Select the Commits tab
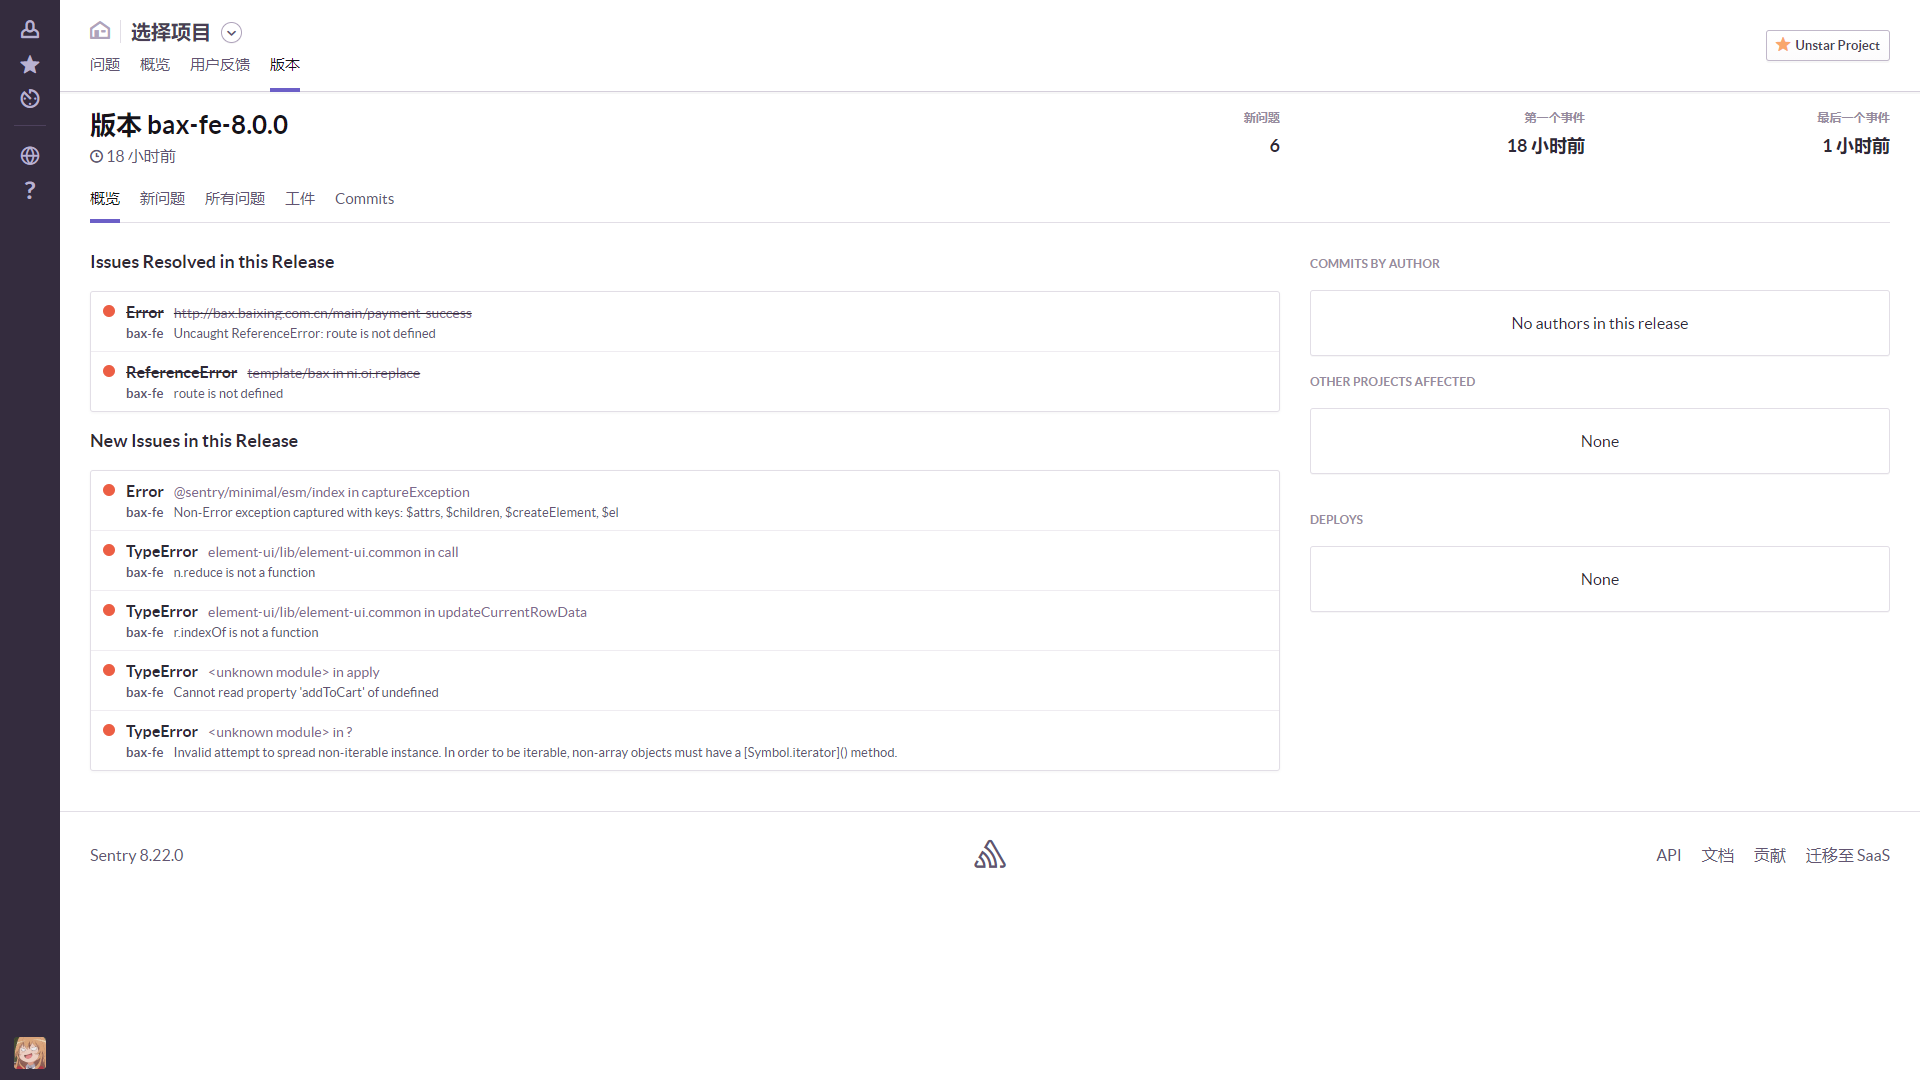Screen dimensions: 1920x1080 click(364, 199)
